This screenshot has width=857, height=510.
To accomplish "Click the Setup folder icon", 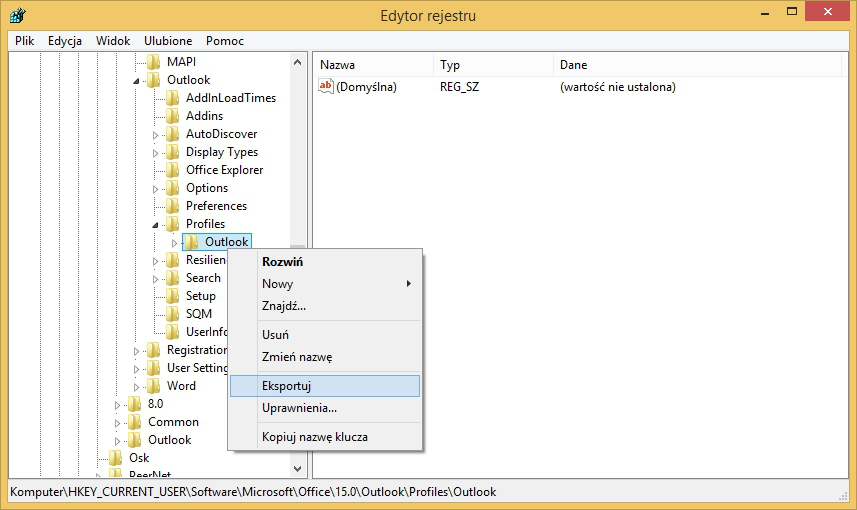I will 173,296.
